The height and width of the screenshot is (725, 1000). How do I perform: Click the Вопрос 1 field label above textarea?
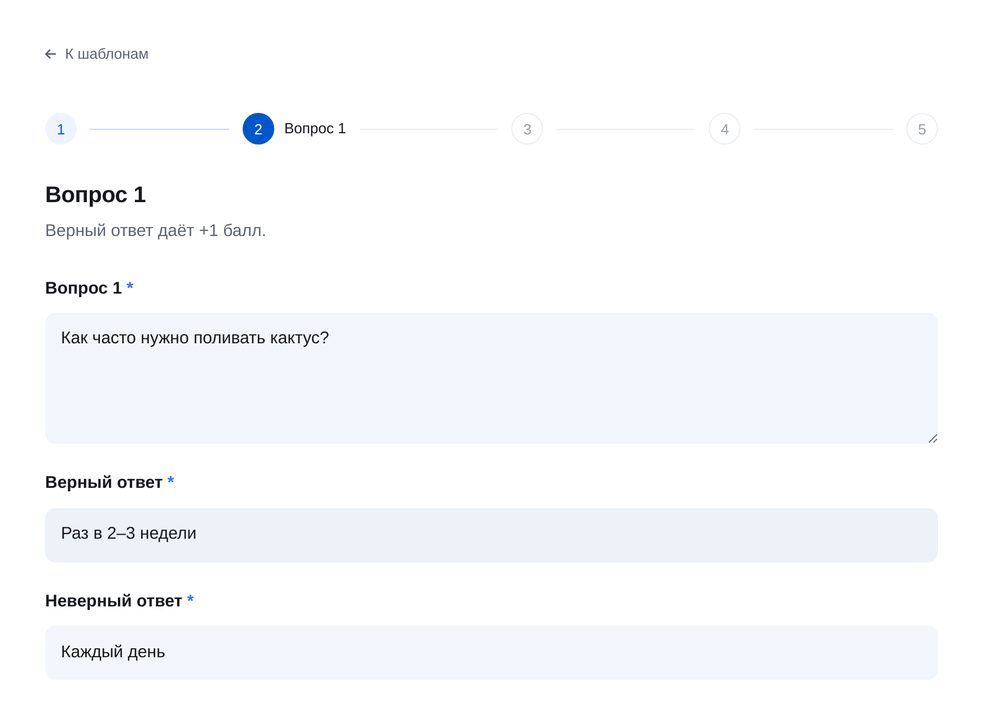coord(84,288)
